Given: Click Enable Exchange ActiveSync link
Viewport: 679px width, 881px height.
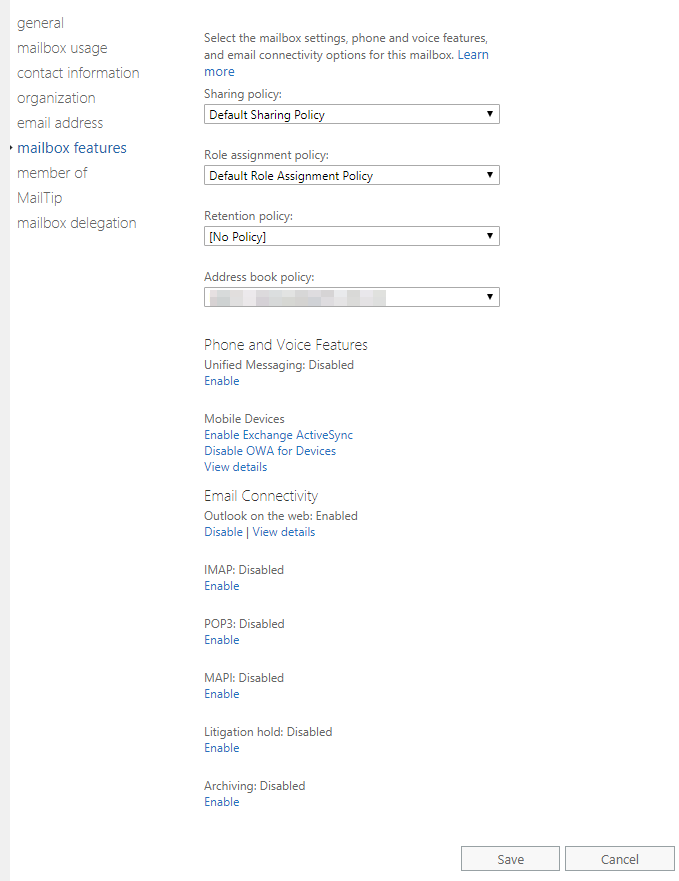Looking at the screenshot, I should [278, 435].
